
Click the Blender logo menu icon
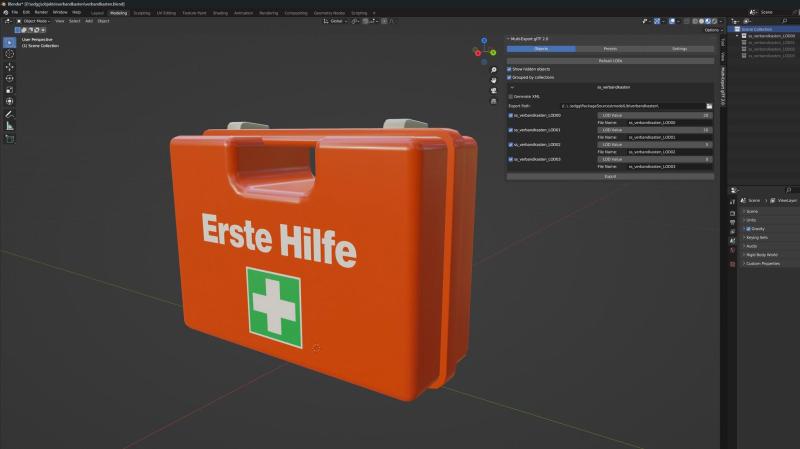pyautogui.click(x=6, y=12)
